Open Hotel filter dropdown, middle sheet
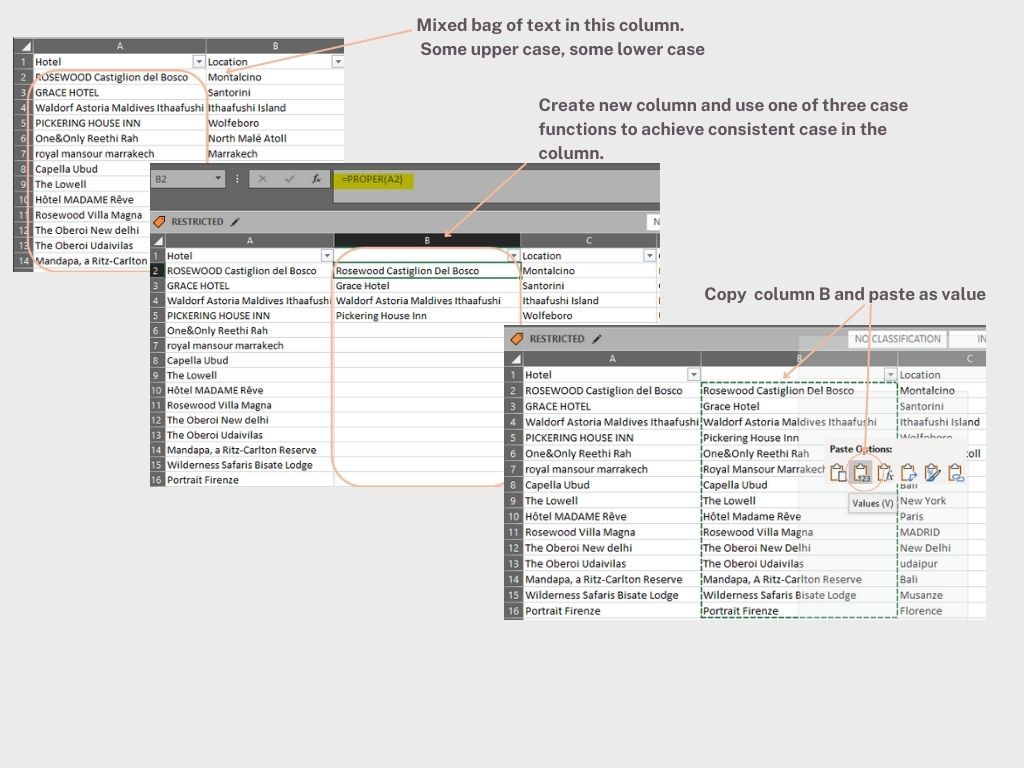Viewport: 1024px width, 768px height. (x=327, y=256)
